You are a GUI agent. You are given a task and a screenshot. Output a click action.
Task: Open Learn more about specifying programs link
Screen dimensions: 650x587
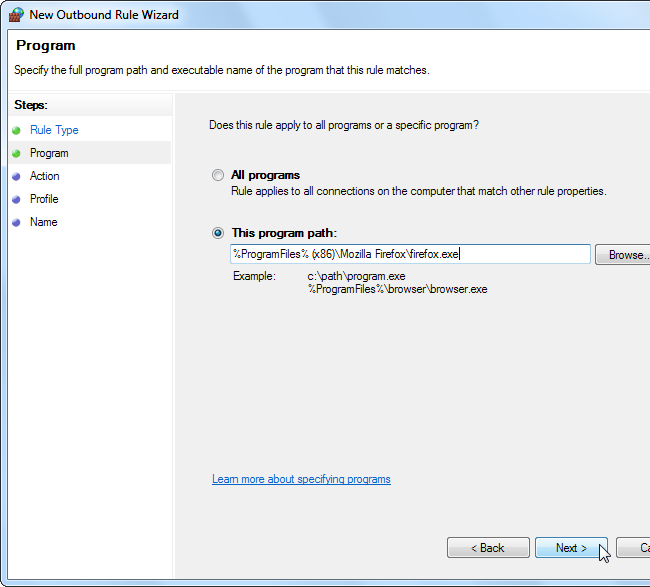301,479
